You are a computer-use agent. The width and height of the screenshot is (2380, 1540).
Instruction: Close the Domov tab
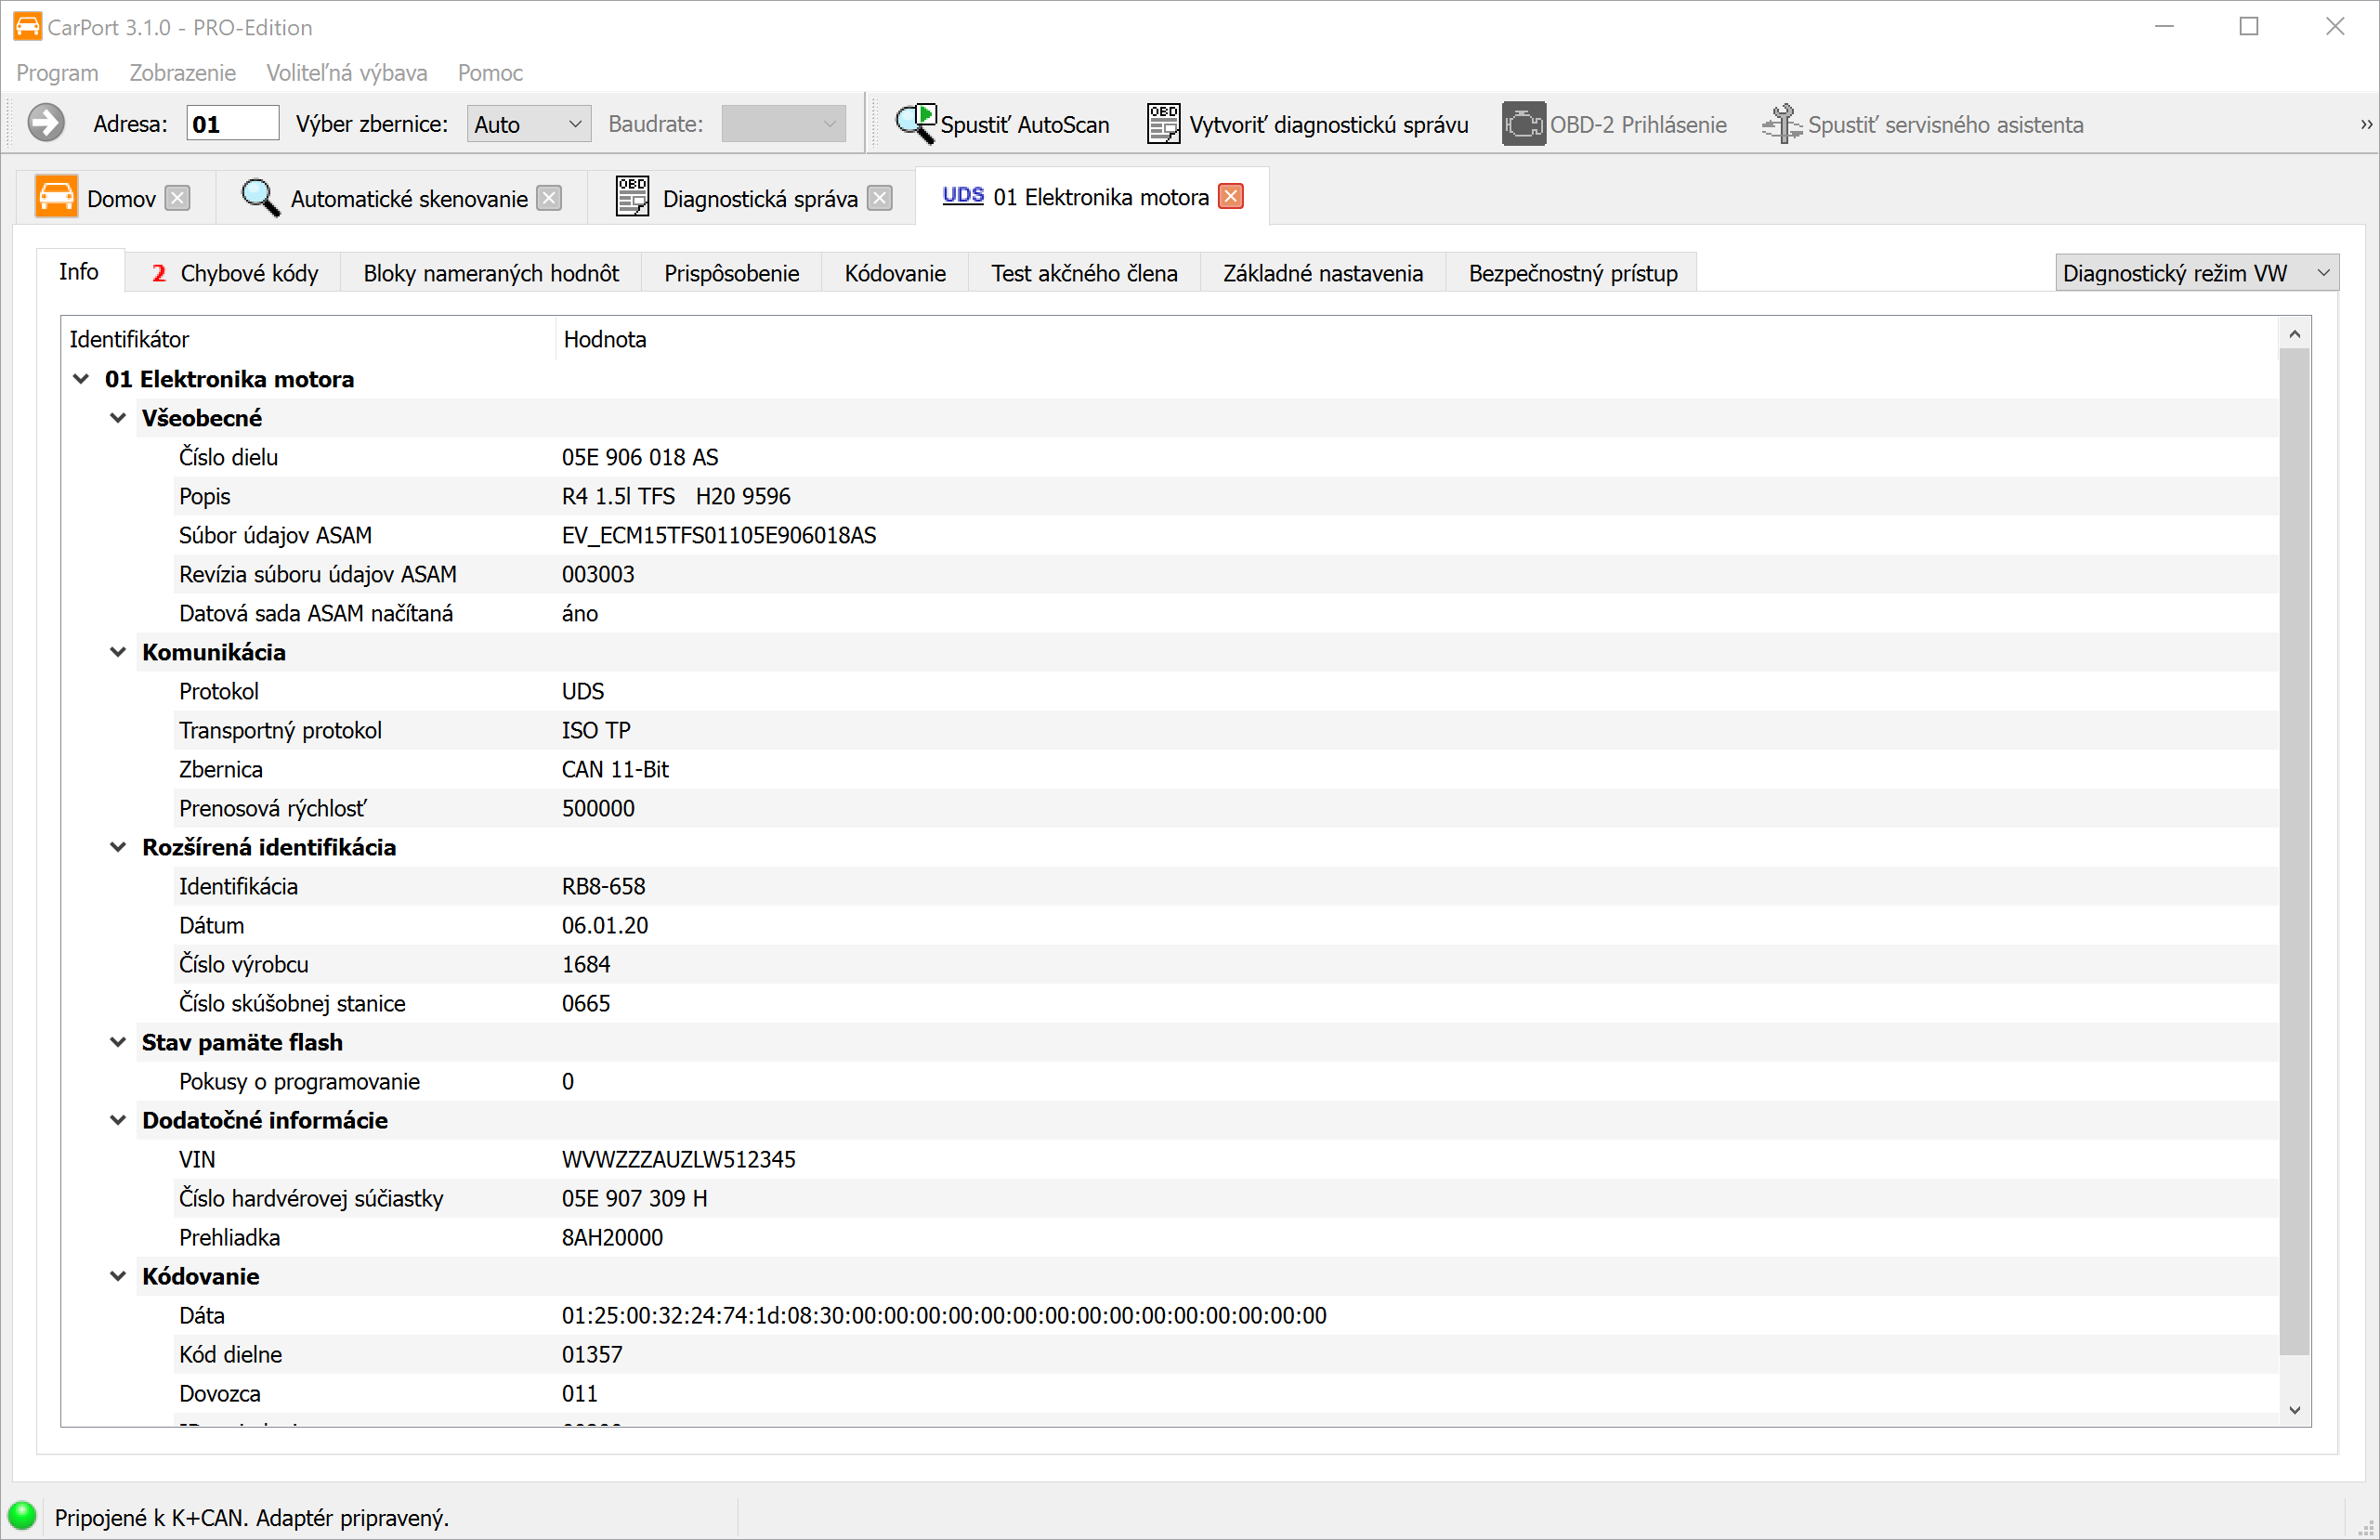[177, 198]
